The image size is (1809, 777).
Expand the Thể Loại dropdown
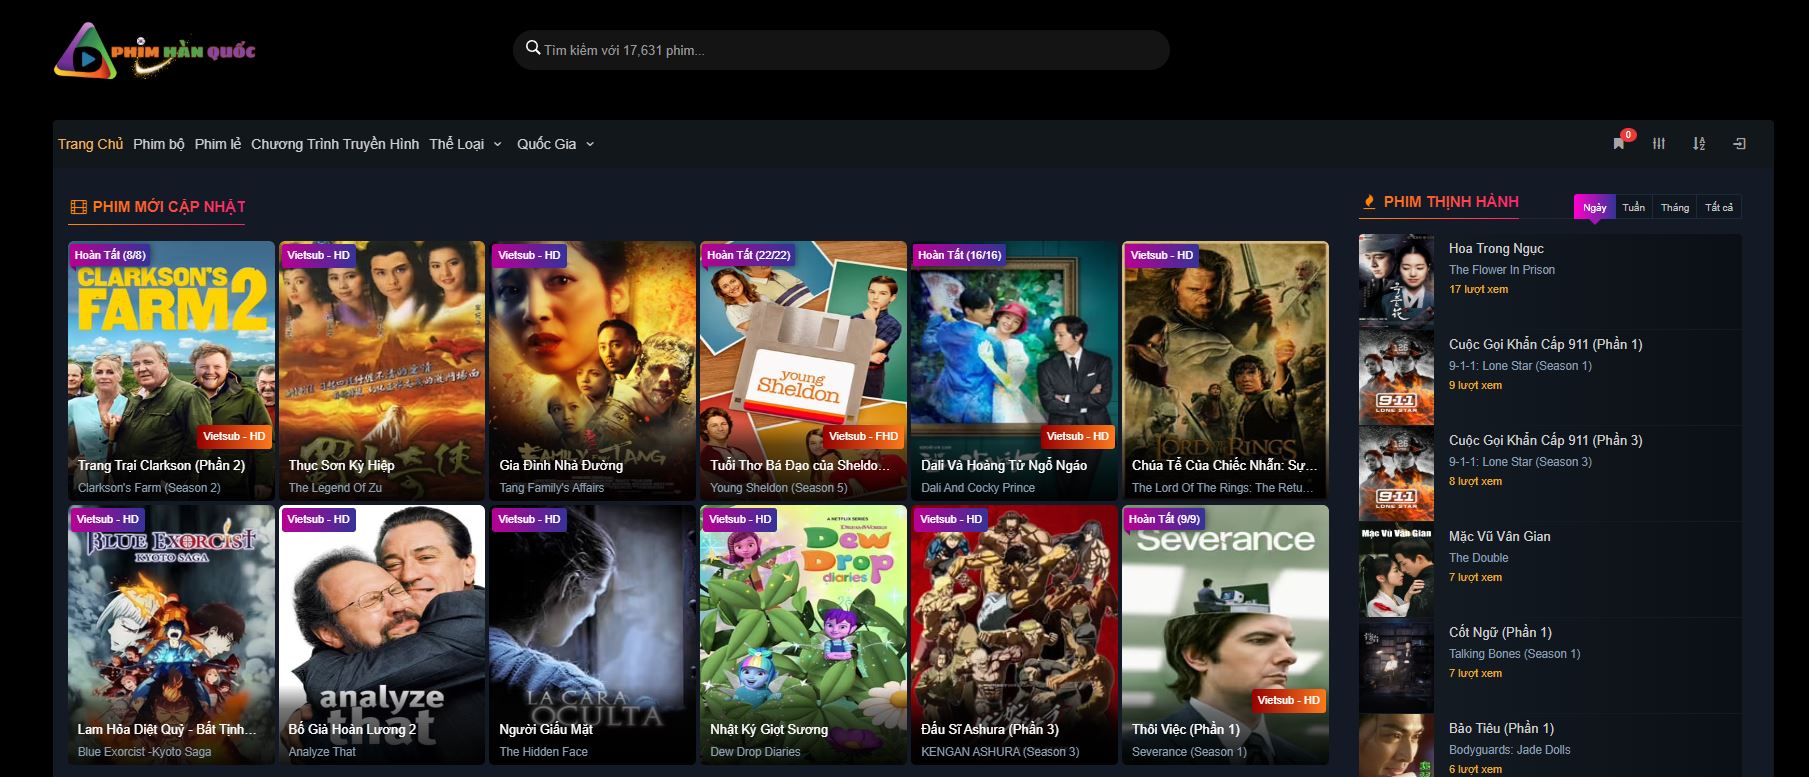(x=465, y=144)
